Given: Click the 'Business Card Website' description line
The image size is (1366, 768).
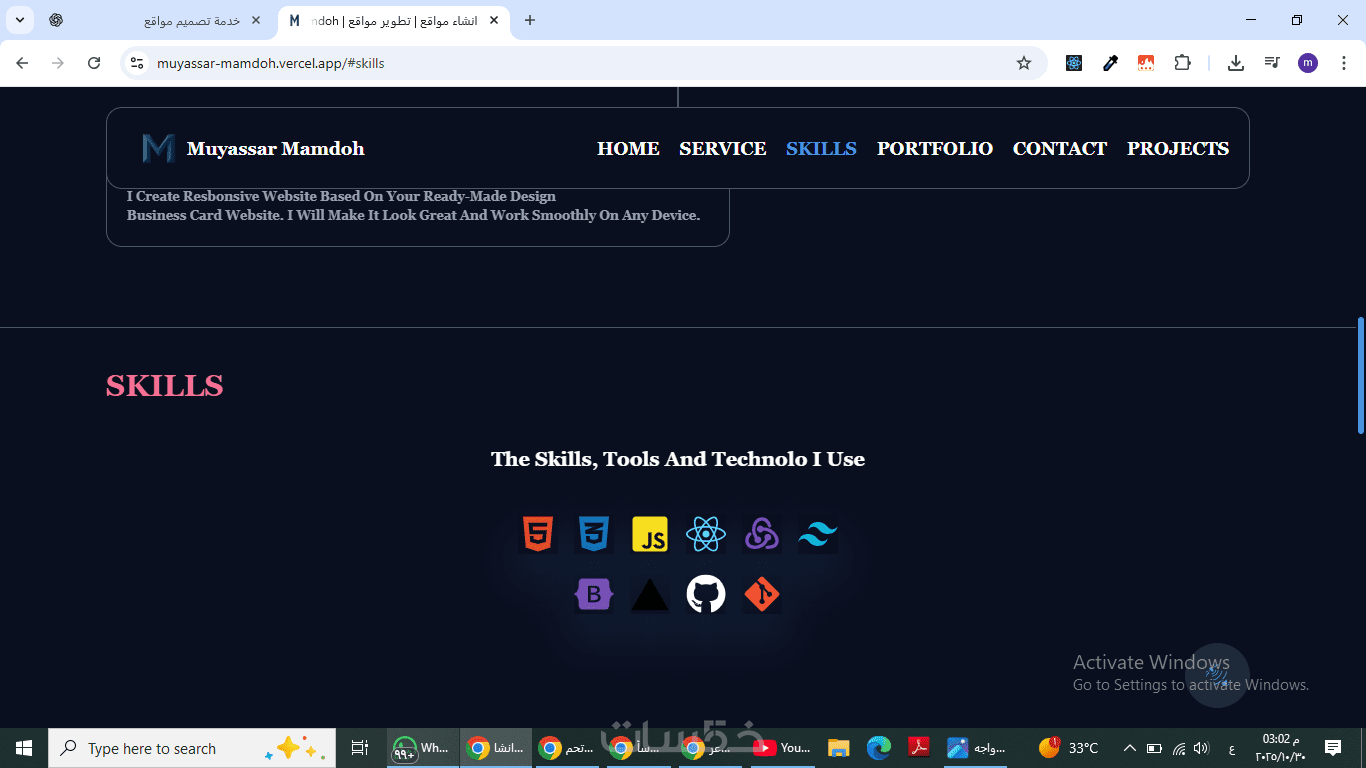Looking at the screenshot, I should [x=413, y=215].
